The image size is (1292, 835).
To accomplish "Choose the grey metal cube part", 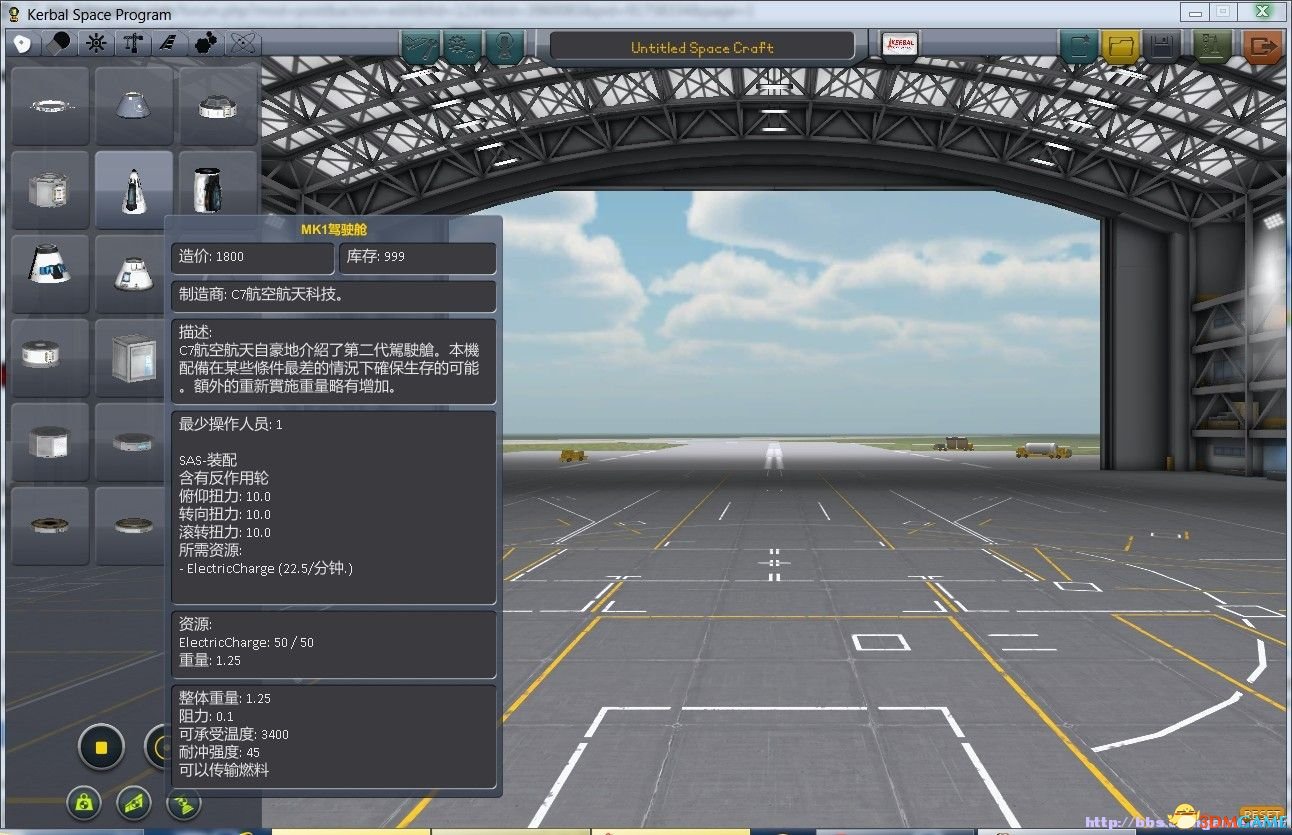I will 130,358.
